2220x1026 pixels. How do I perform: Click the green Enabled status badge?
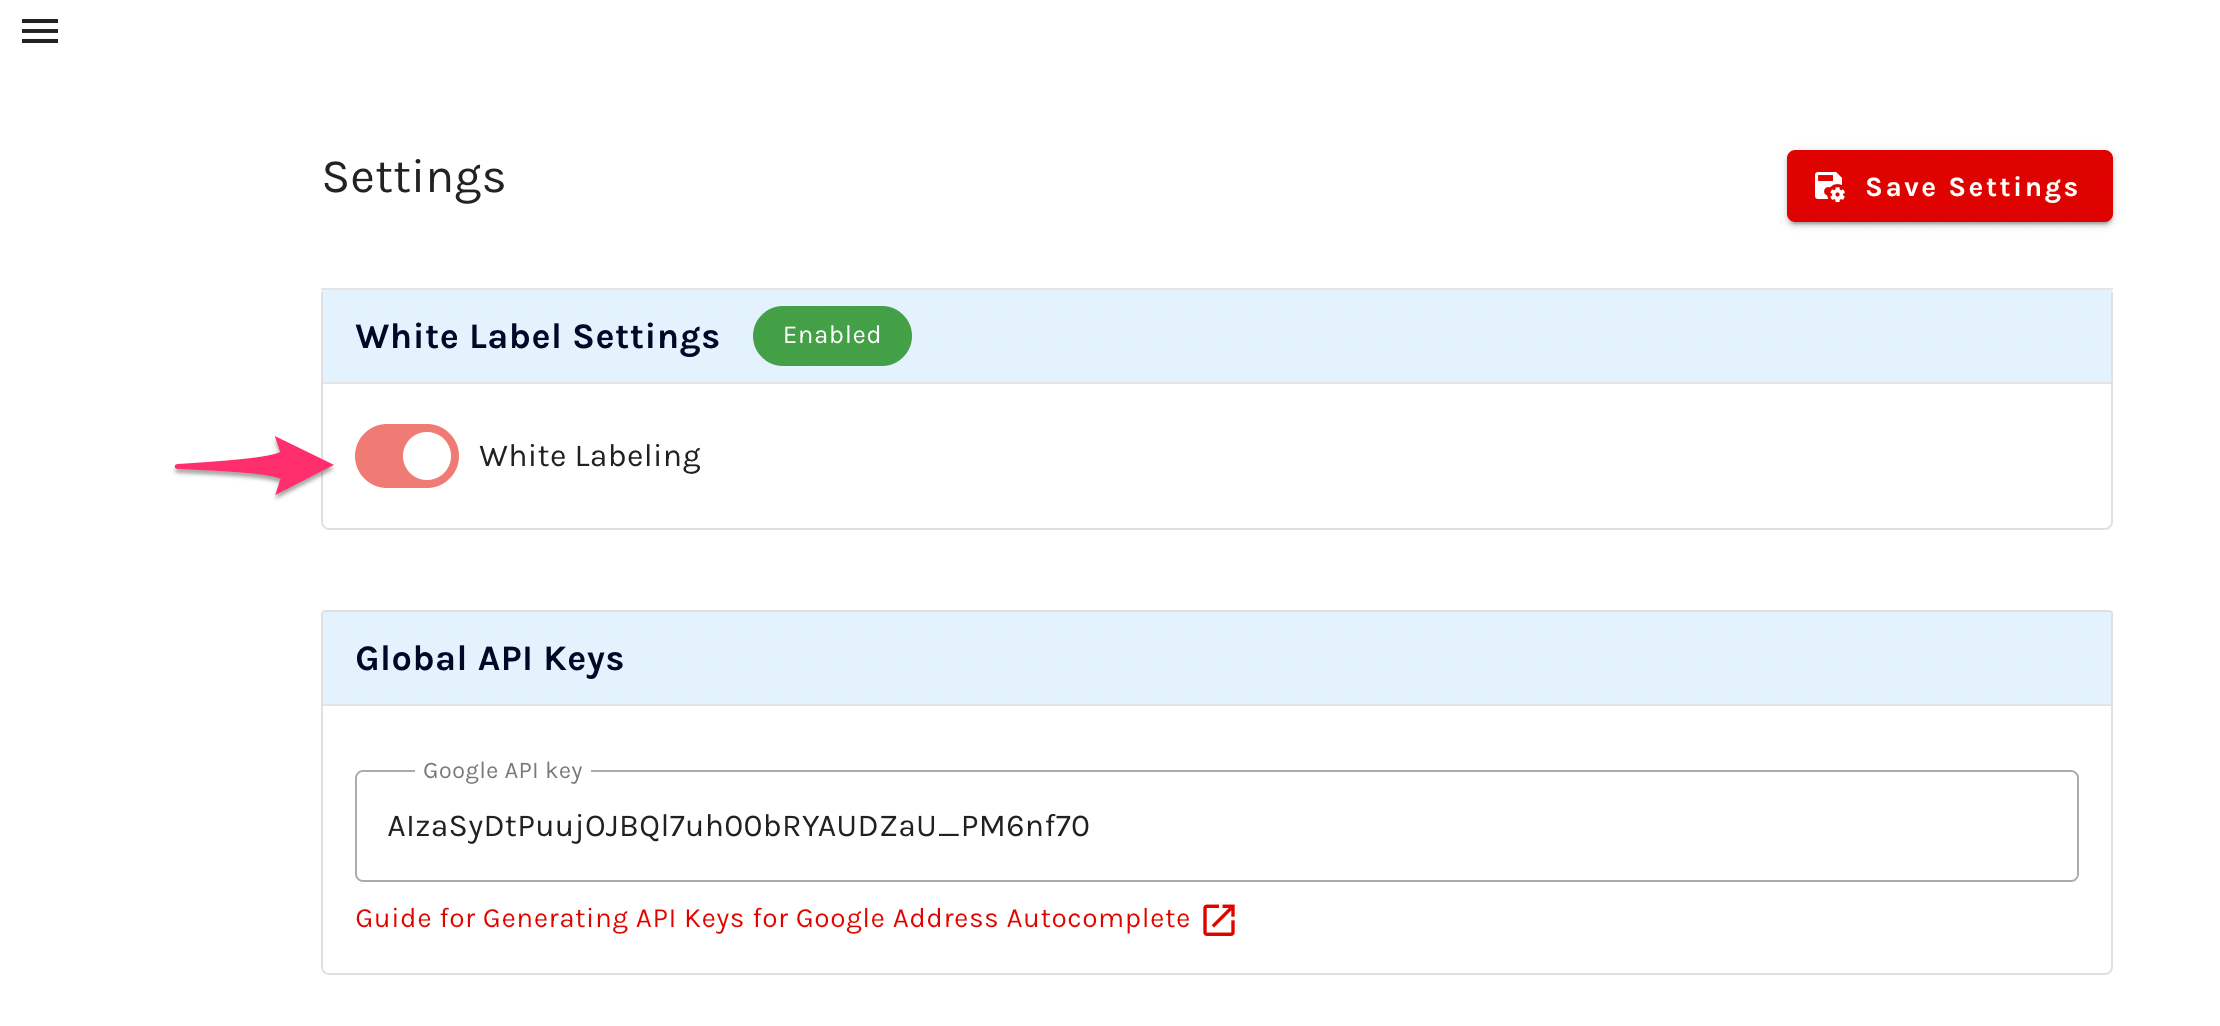point(831,336)
